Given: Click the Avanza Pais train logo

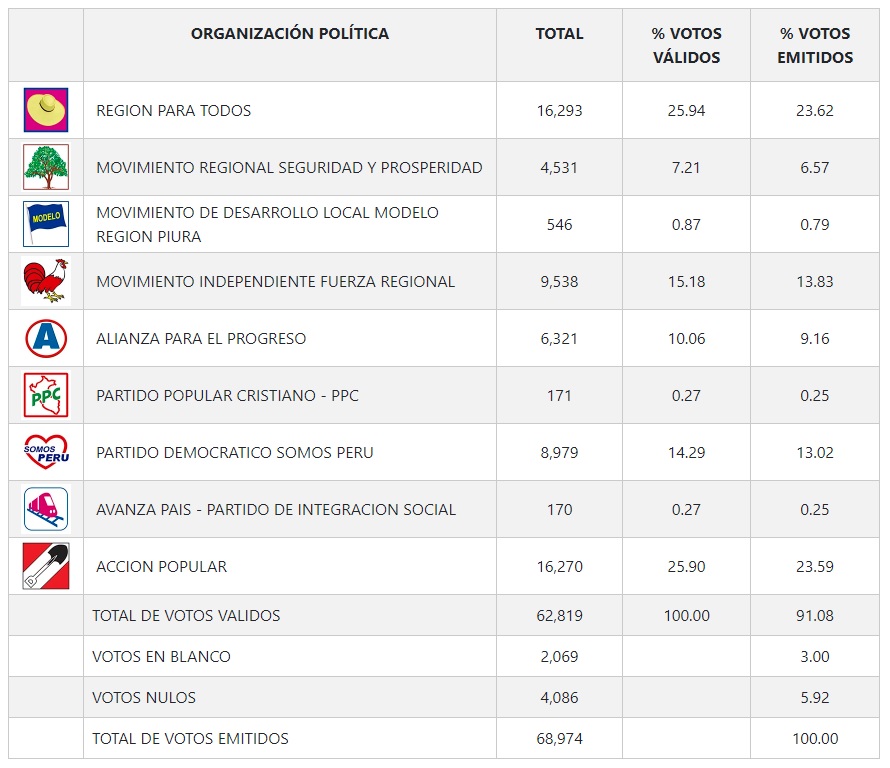Looking at the screenshot, I should click(x=46, y=509).
